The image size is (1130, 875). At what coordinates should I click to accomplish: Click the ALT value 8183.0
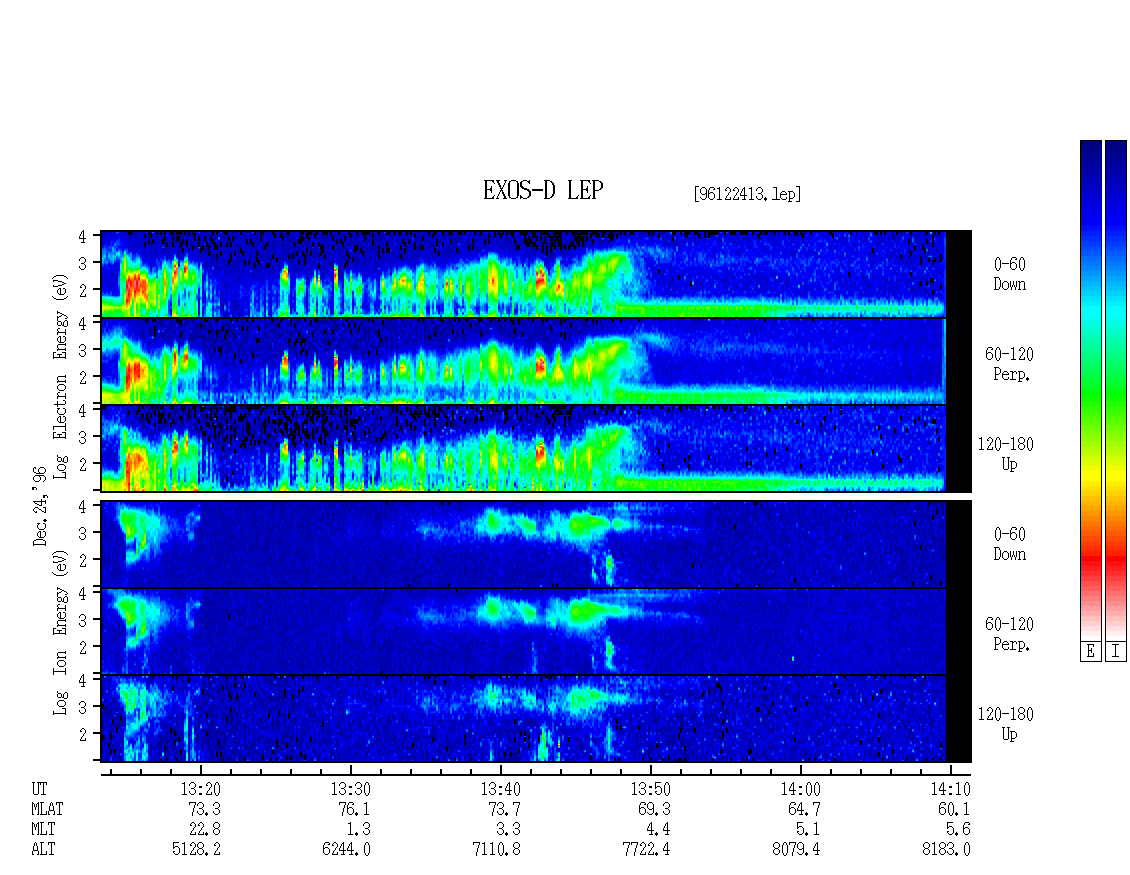click(946, 850)
